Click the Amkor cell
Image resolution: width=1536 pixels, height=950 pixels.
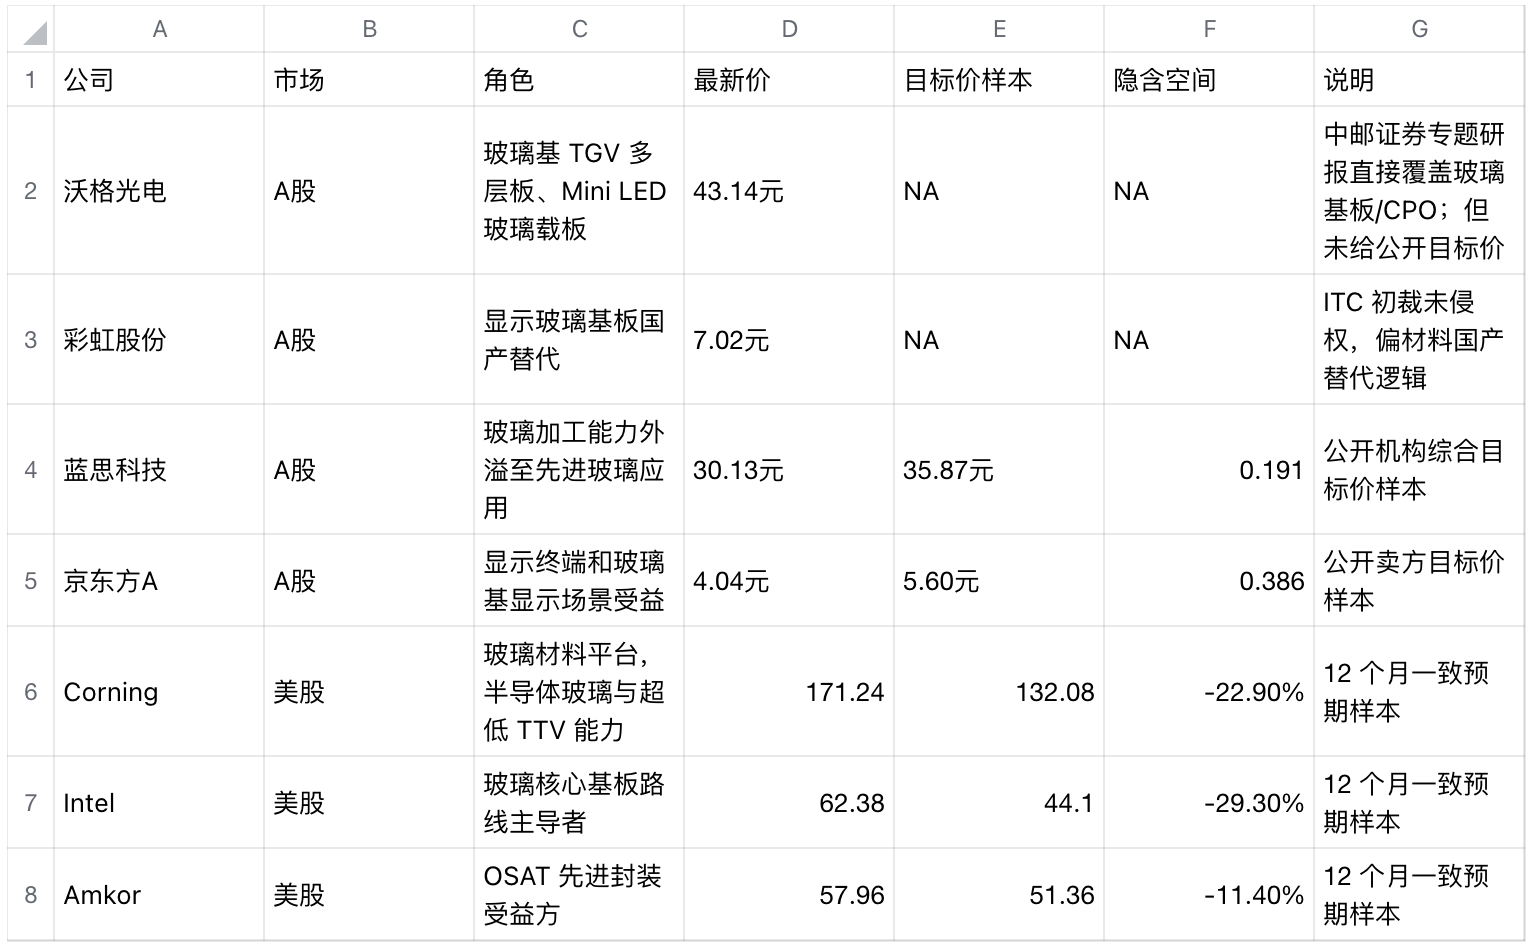pos(159,895)
